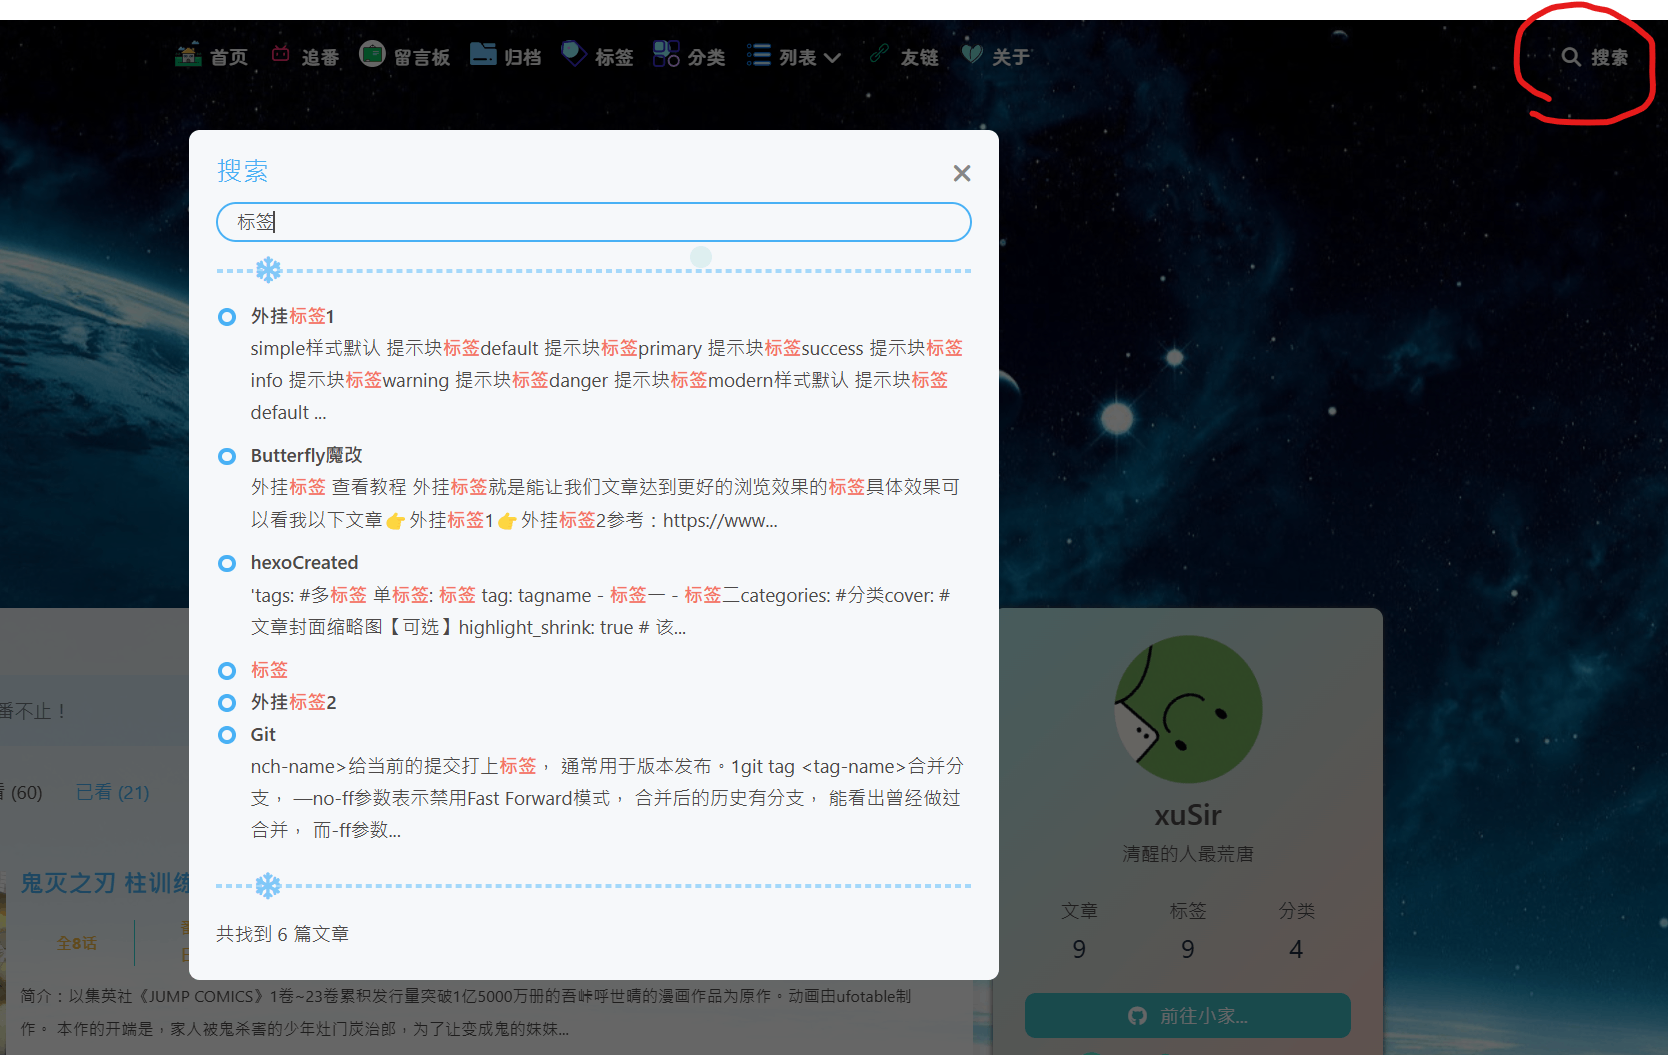Image resolution: width=1668 pixels, height=1055 pixels.
Task: Click the folder icon beside 归档
Action: tap(483, 54)
